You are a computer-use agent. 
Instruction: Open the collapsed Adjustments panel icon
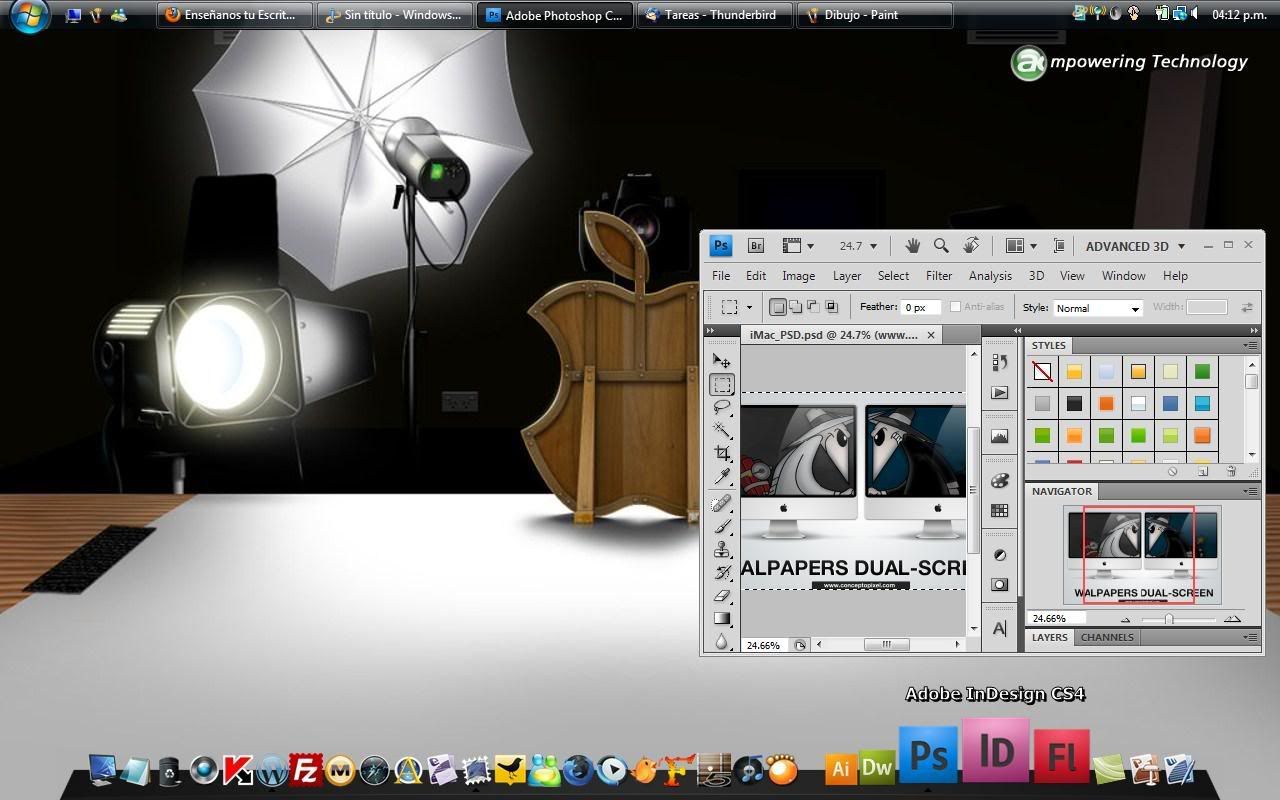[x=999, y=555]
